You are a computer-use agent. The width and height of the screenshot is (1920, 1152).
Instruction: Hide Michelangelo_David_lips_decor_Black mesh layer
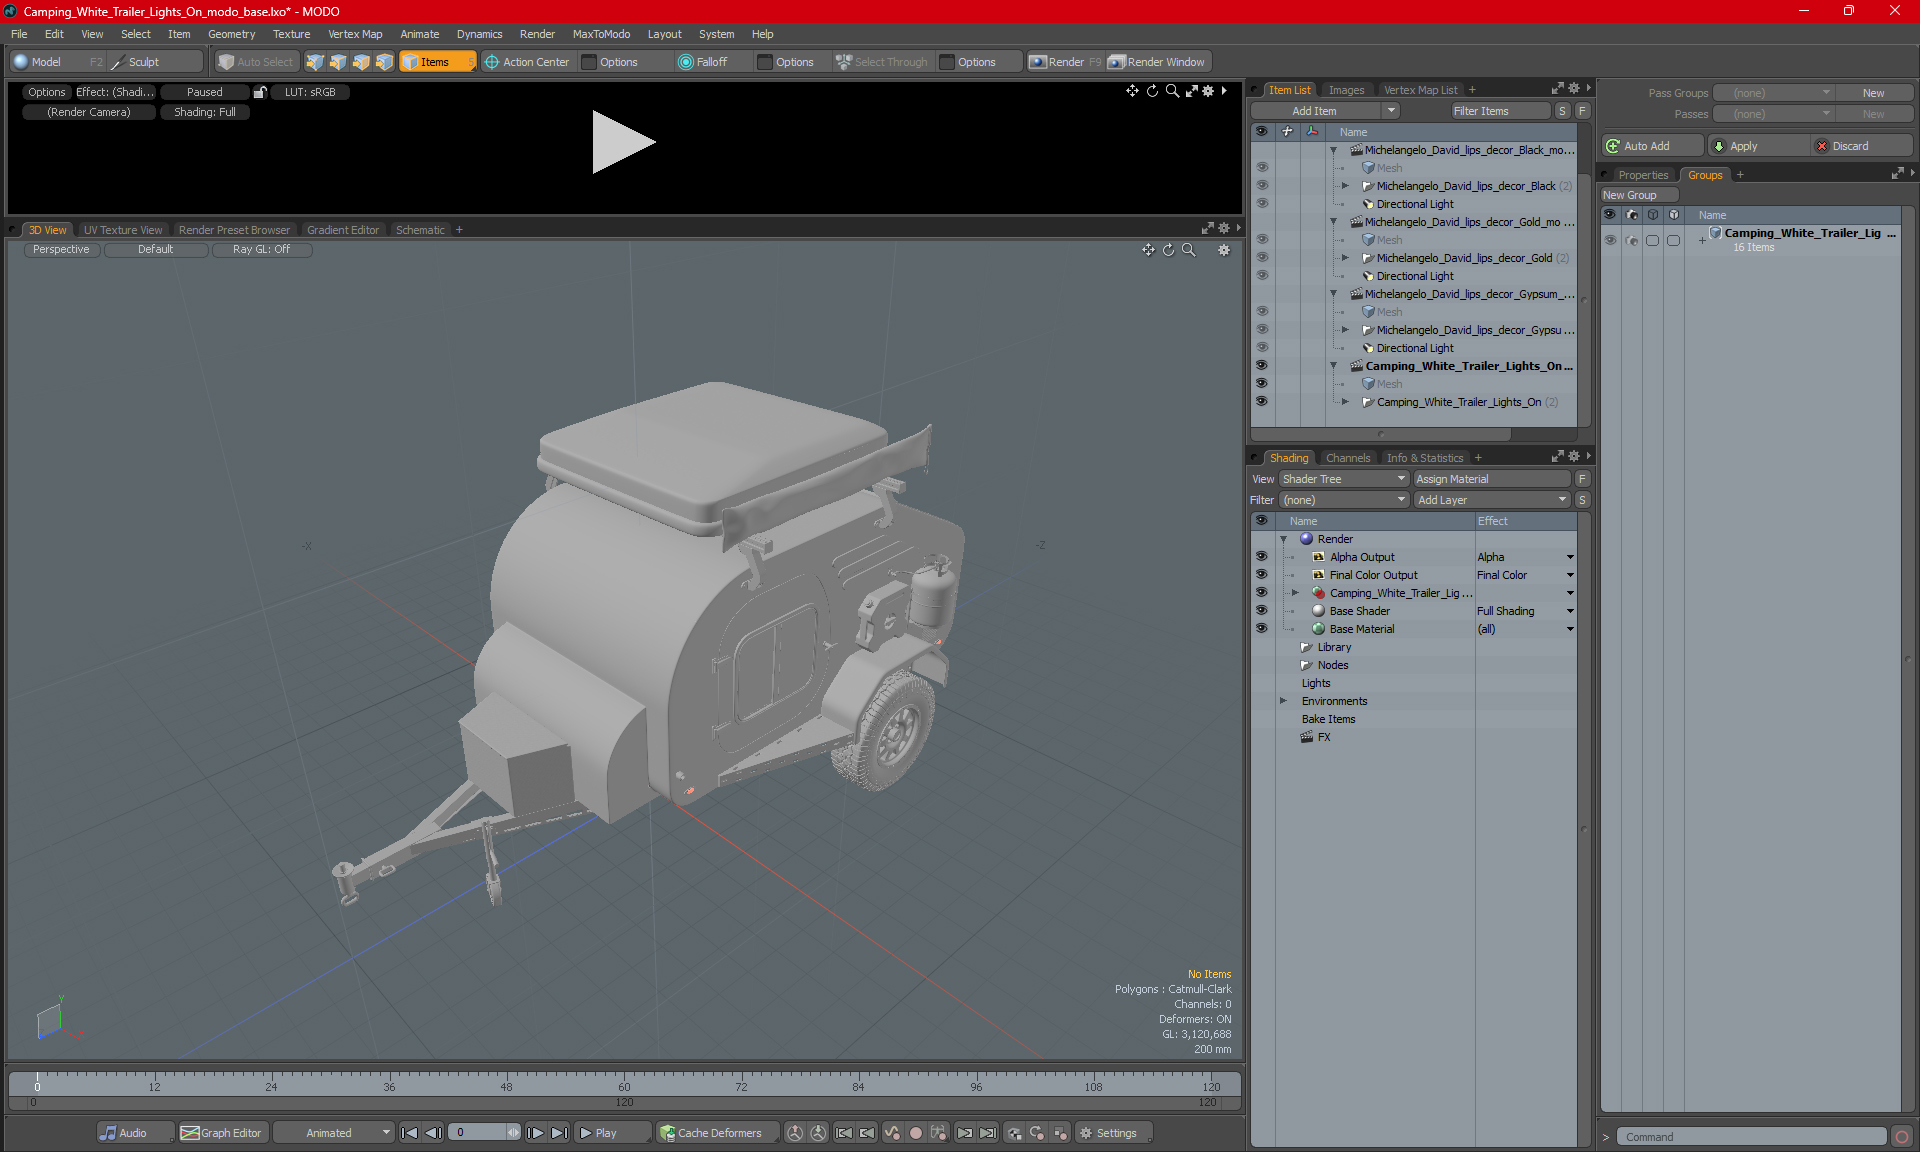[x=1262, y=167]
